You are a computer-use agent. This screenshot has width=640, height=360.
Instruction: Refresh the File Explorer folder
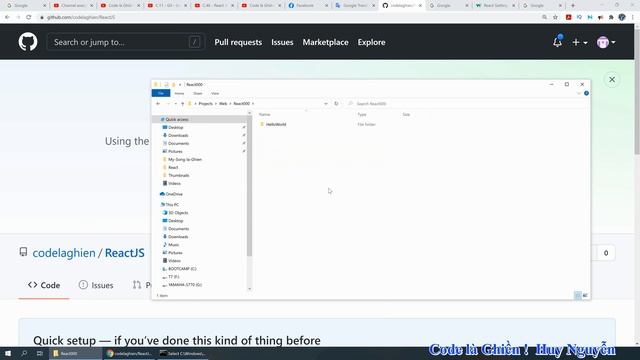click(336, 104)
